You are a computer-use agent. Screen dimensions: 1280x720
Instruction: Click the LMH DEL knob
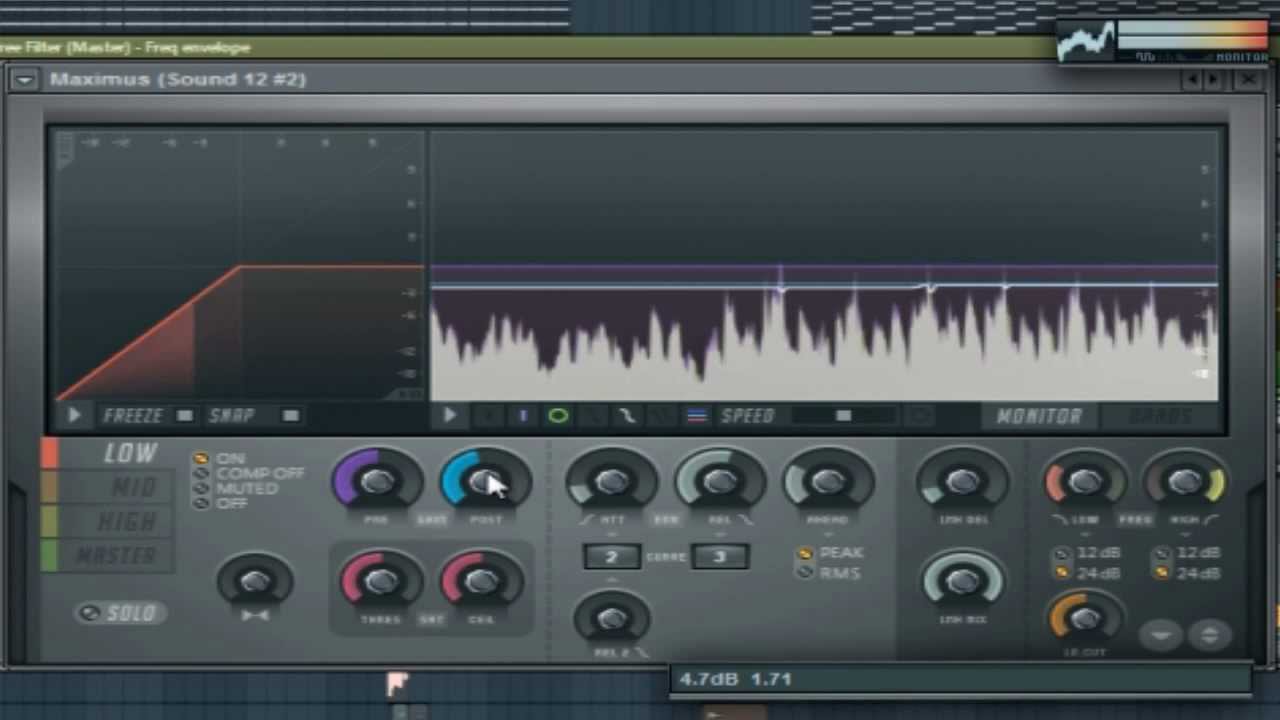click(x=962, y=481)
